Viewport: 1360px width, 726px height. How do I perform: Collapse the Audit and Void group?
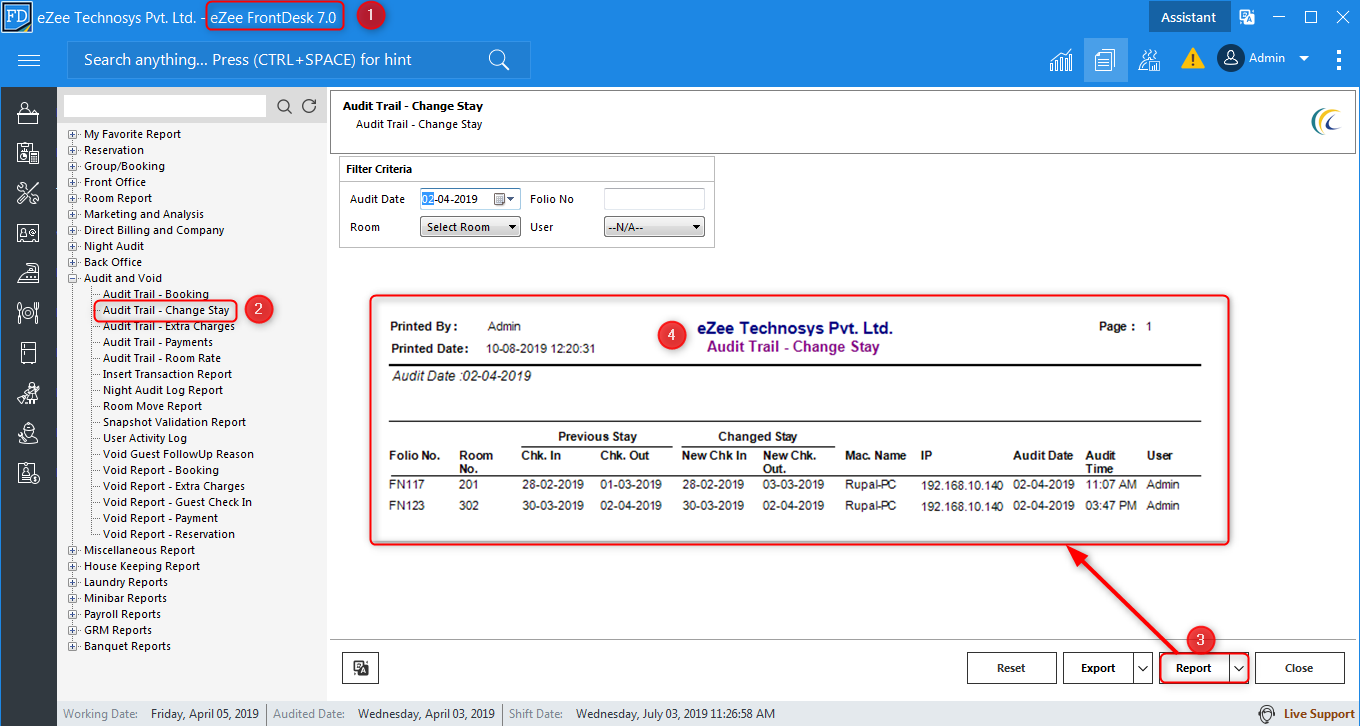tap(72, 278)
